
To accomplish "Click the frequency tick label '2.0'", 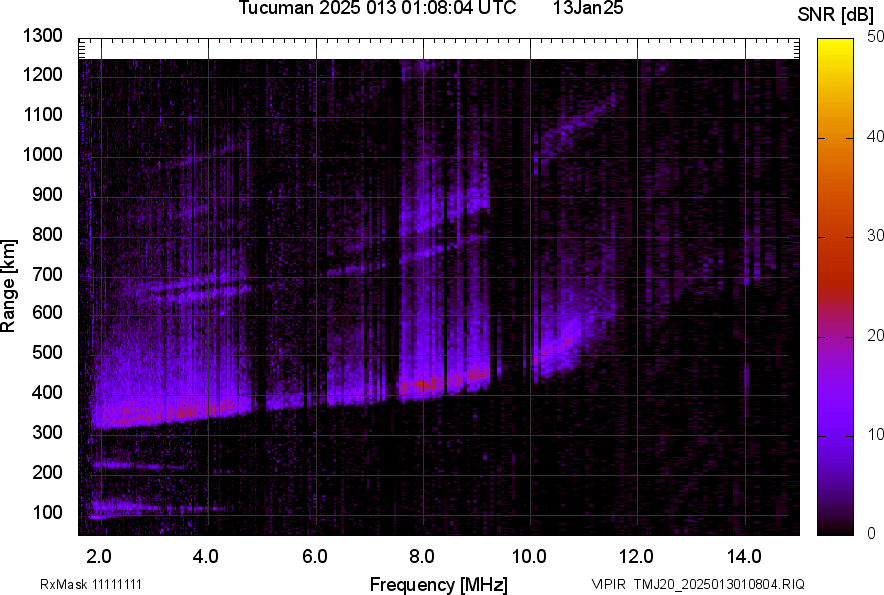I will (99, 557).
